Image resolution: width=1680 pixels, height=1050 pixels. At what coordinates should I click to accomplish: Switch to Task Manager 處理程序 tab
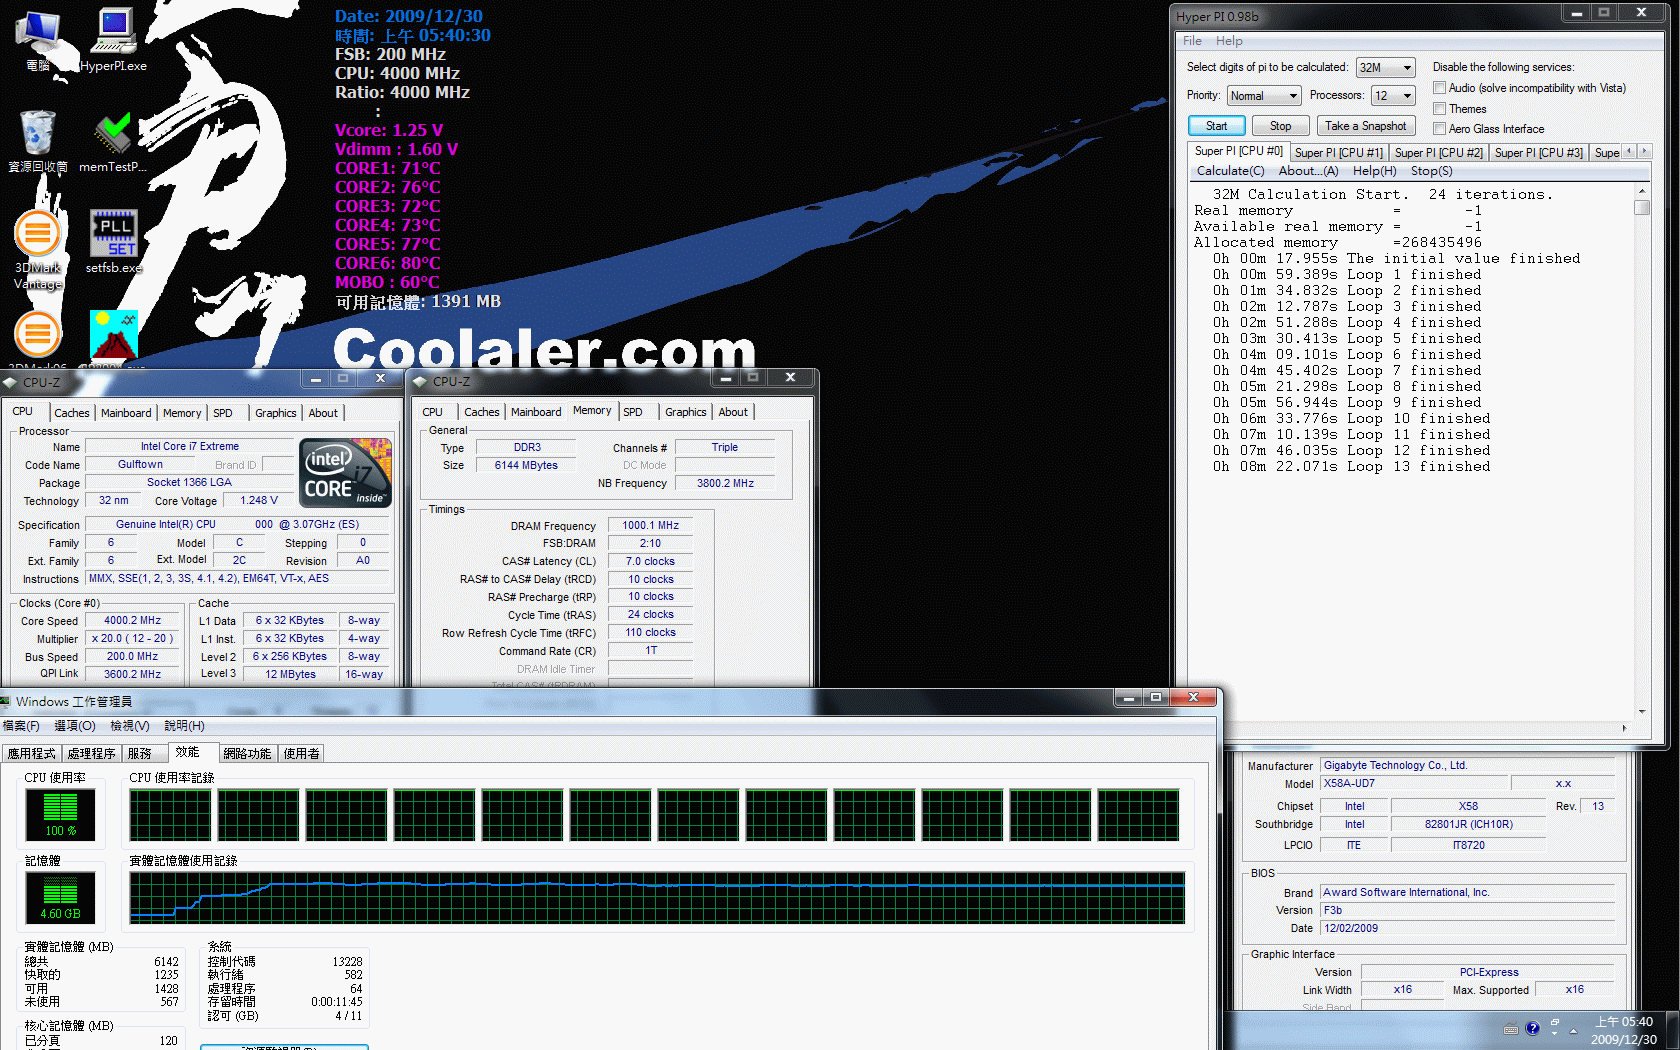pyautogui.click(x=92, y=754)
